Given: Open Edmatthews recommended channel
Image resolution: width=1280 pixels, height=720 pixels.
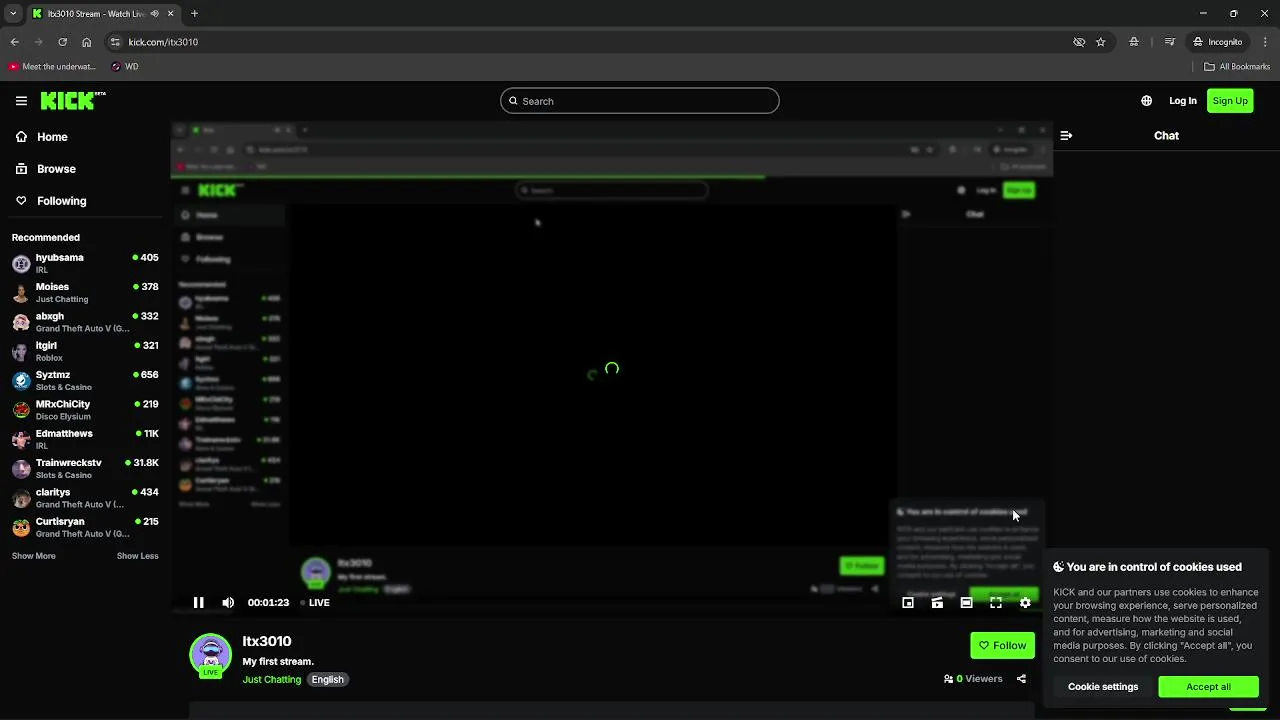Looking at the screenshot, I should tap(85, 439).
